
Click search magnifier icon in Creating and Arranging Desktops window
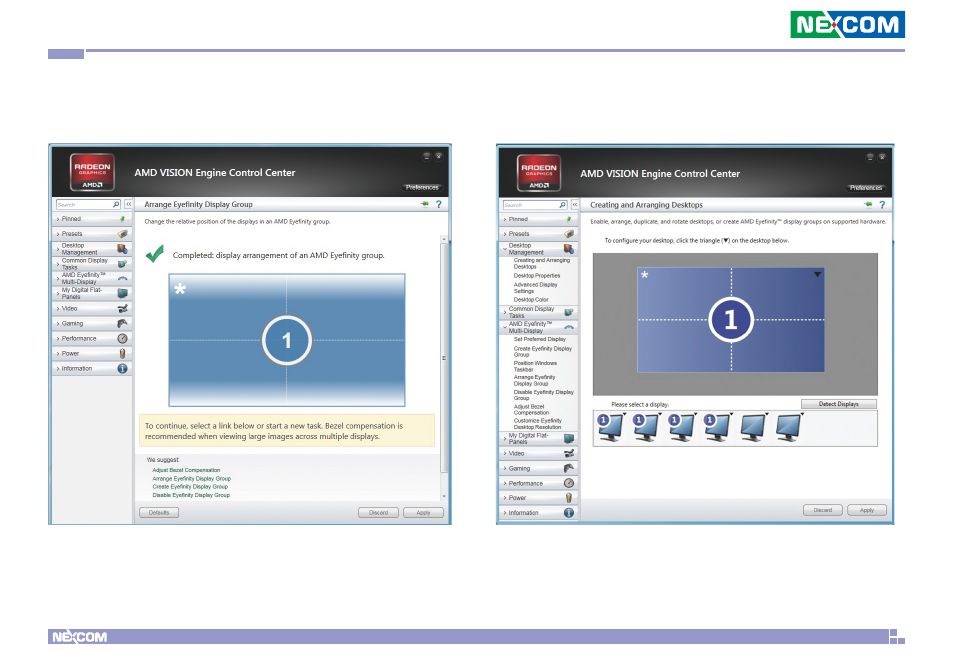click(x=562, y=205)
